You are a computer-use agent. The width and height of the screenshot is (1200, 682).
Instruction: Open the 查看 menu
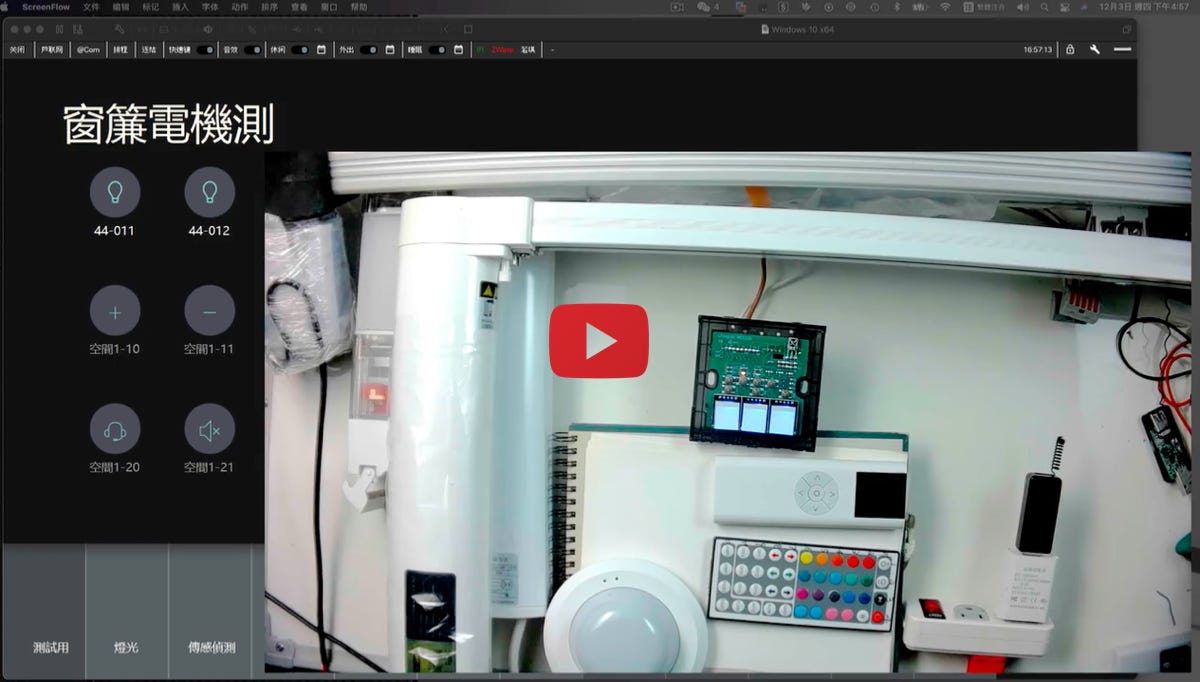tap(299, 6)
